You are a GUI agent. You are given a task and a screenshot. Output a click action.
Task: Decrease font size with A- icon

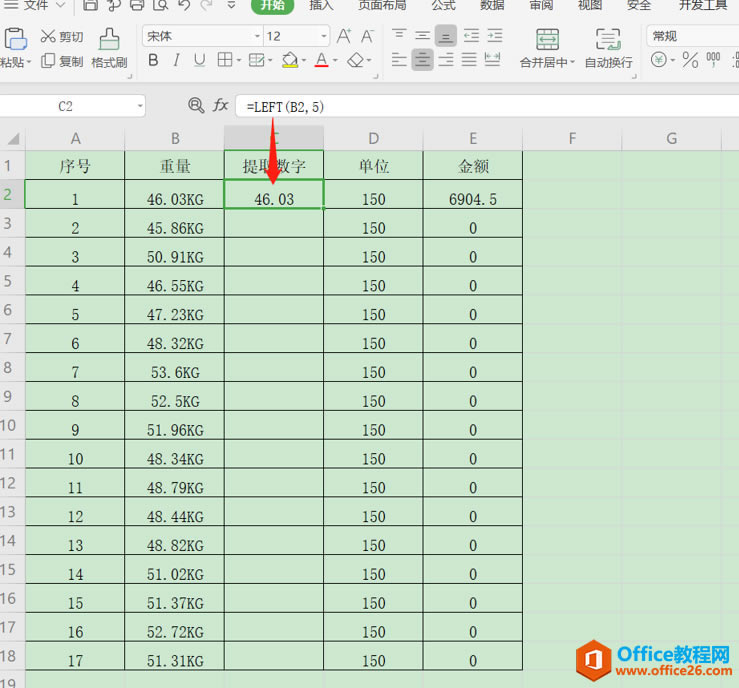tap(367, 36)
